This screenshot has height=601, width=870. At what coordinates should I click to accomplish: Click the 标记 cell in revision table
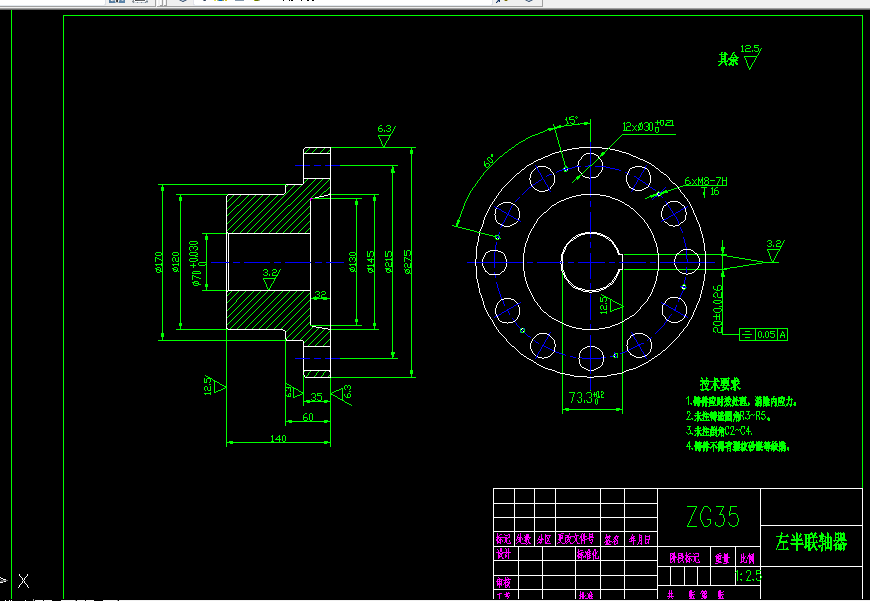pyautogui.click(x=503, y=539)
